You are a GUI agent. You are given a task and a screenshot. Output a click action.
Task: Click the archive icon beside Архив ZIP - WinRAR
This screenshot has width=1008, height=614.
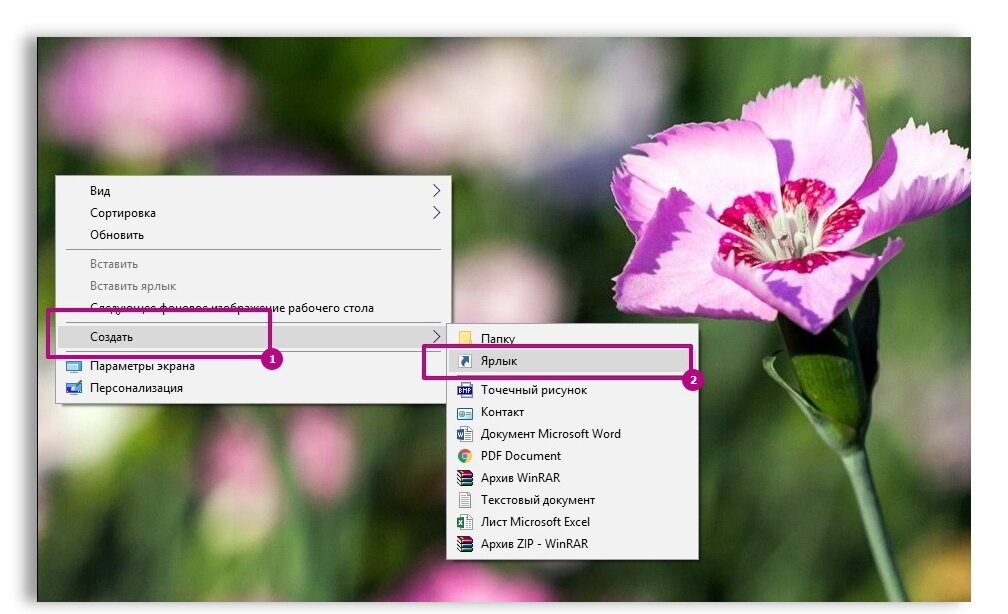[465, 544]
